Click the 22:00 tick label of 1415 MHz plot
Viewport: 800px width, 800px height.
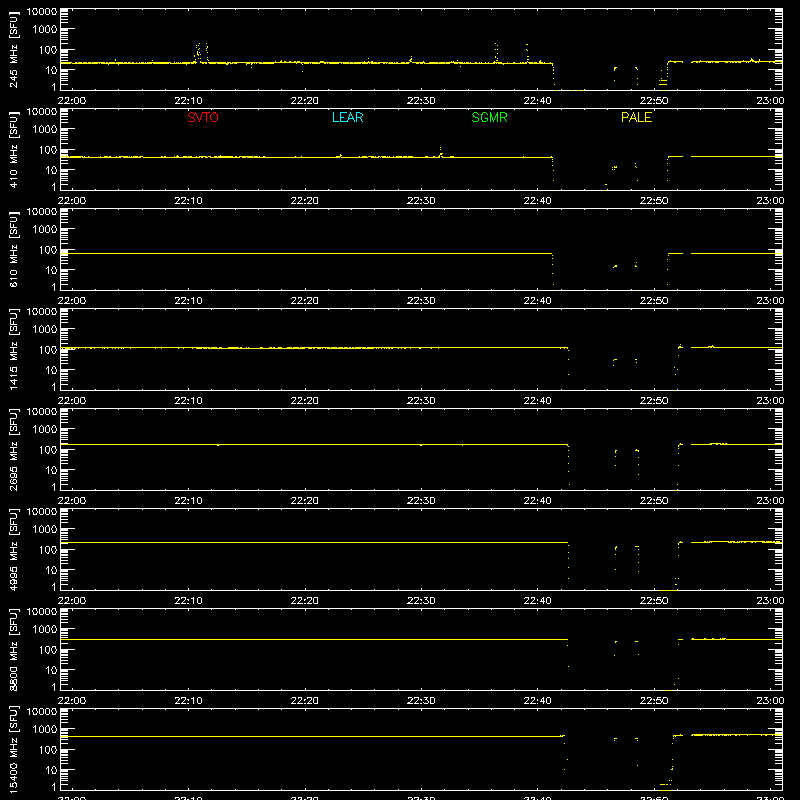71,401
